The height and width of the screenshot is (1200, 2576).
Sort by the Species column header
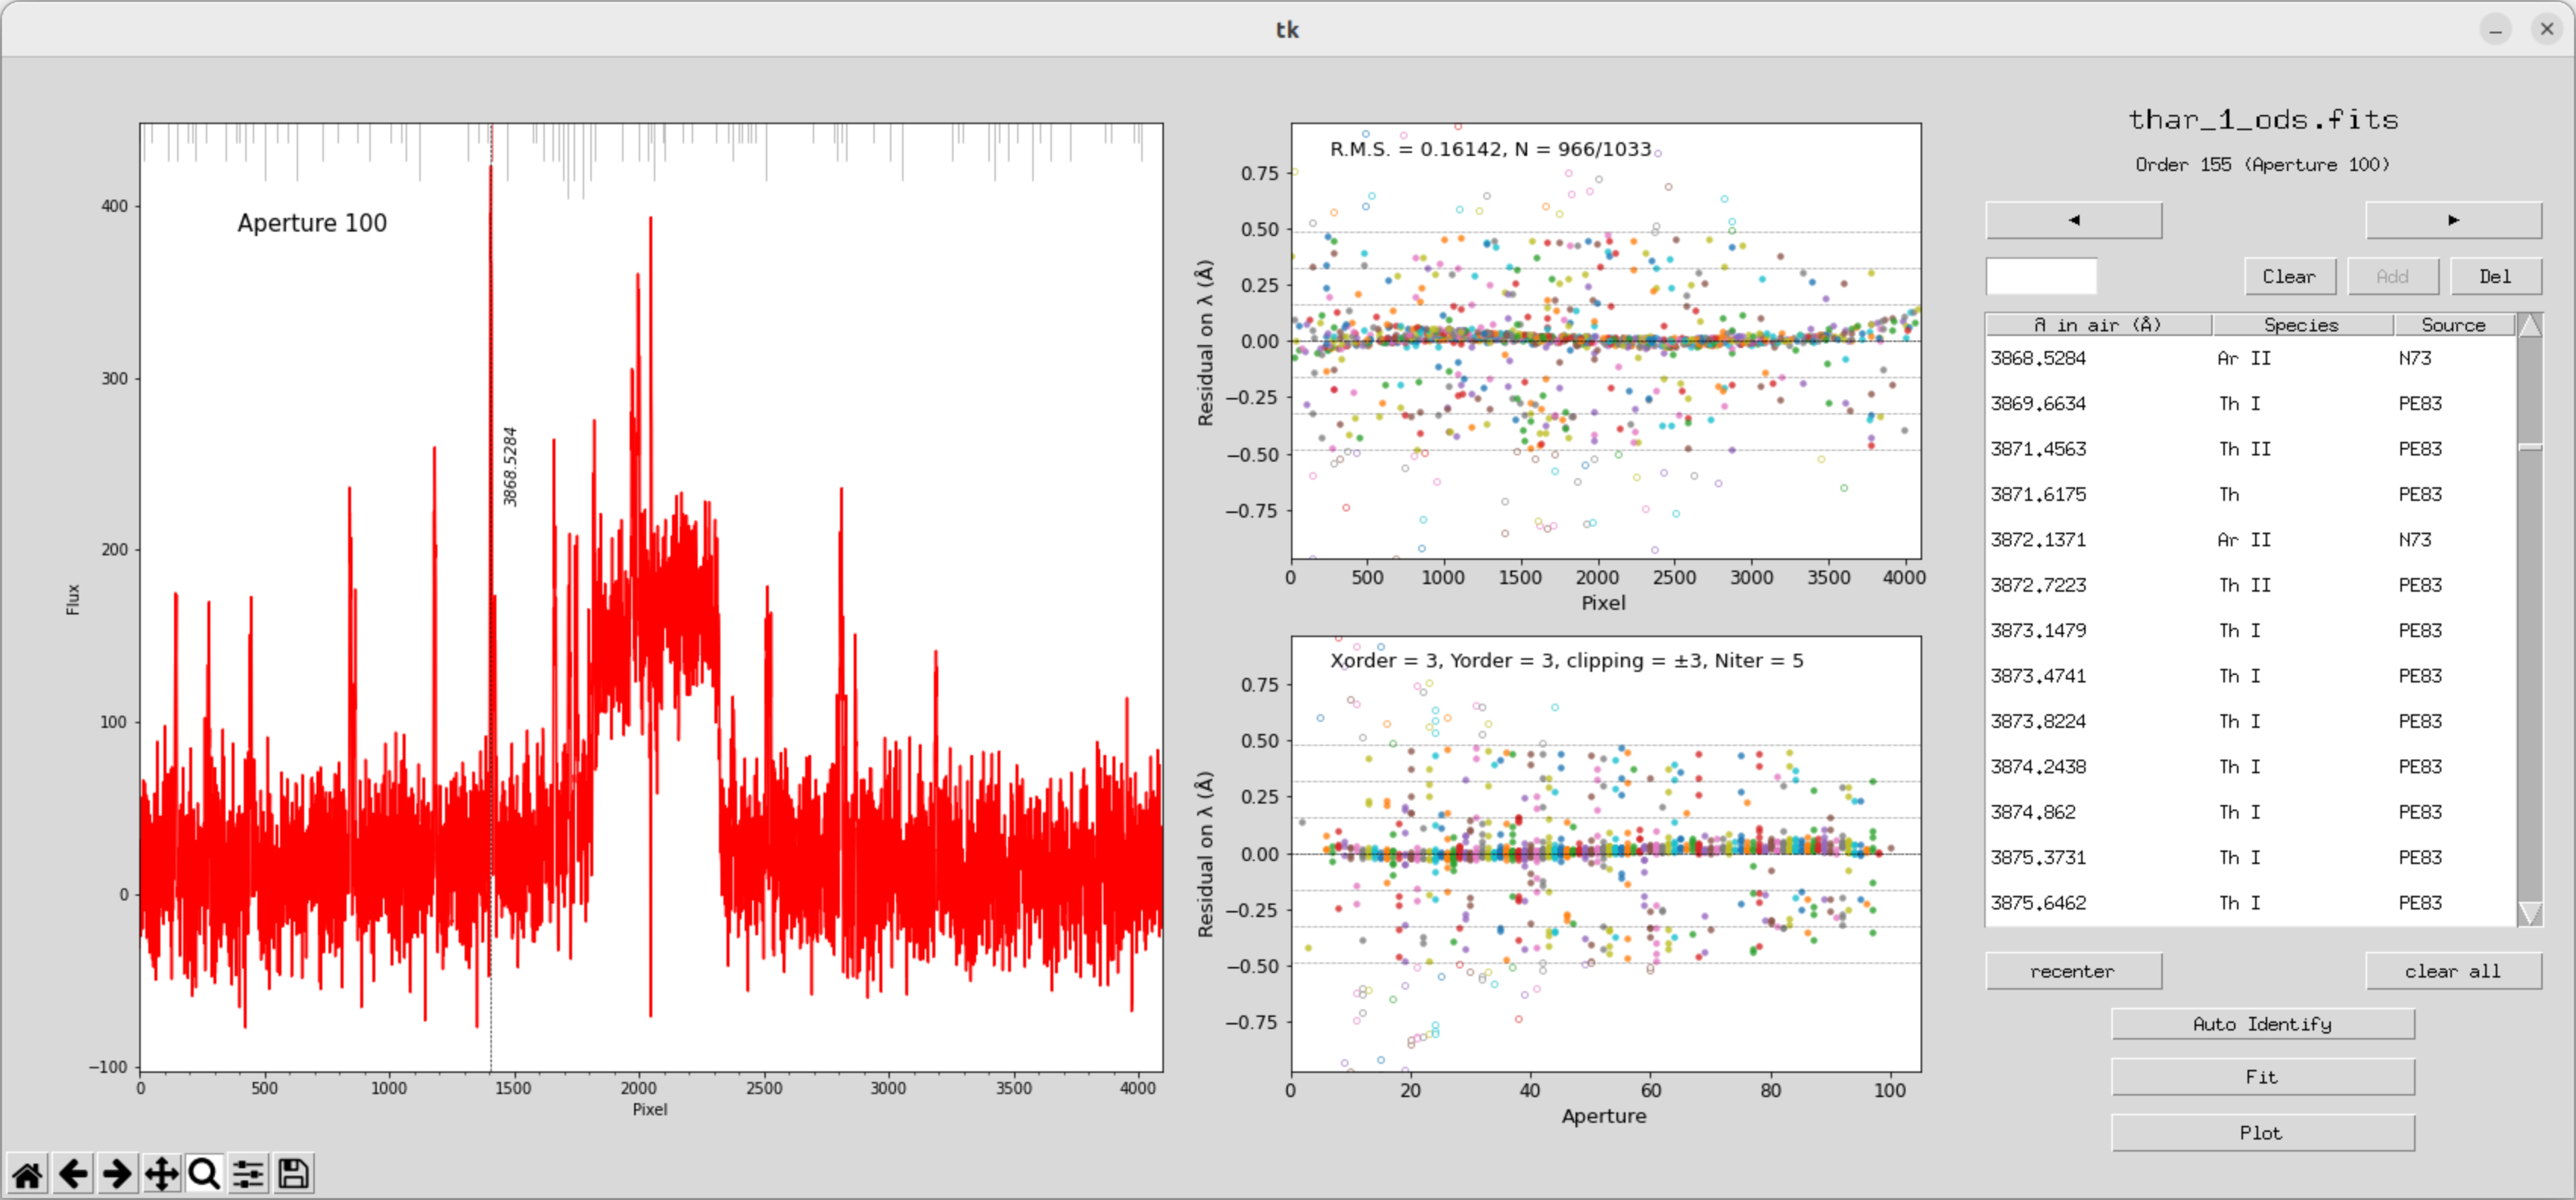(2301, 325)
